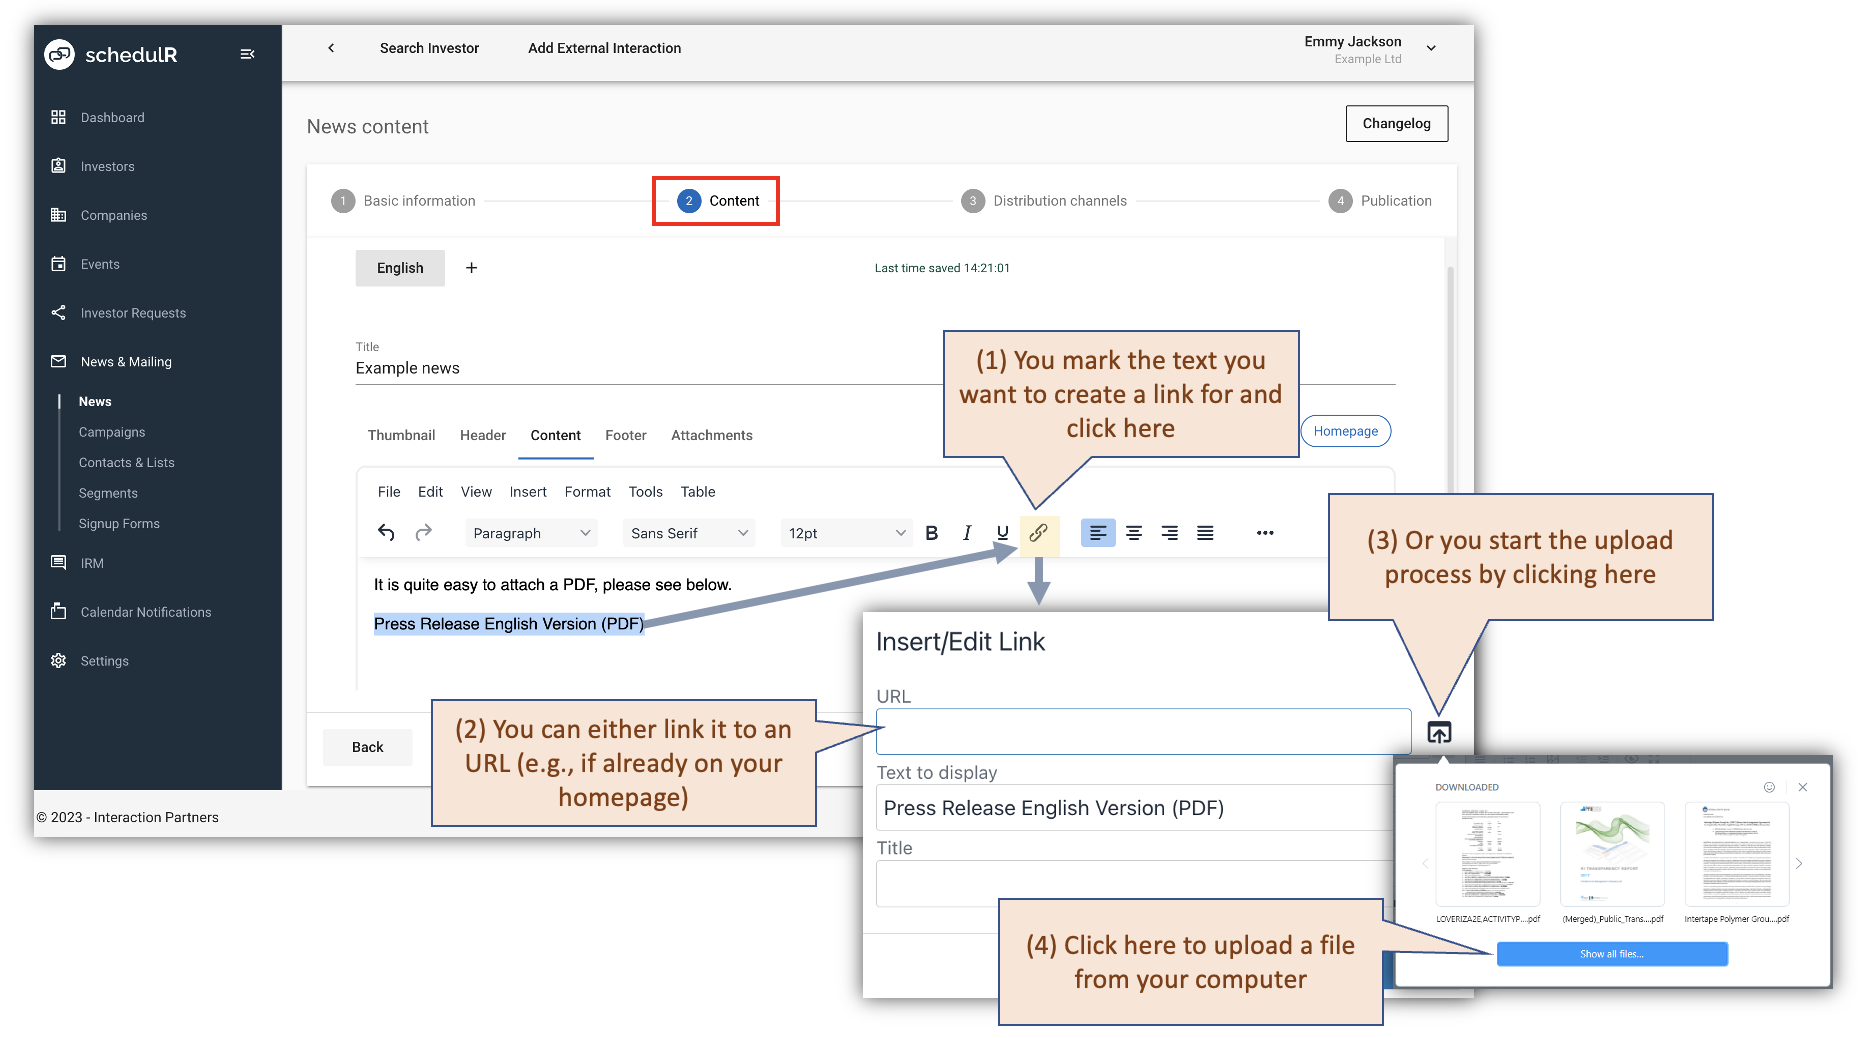The image size is (1858, 1038).
Task: Select the Content step indicator
Action: click(x=715, y=200)
